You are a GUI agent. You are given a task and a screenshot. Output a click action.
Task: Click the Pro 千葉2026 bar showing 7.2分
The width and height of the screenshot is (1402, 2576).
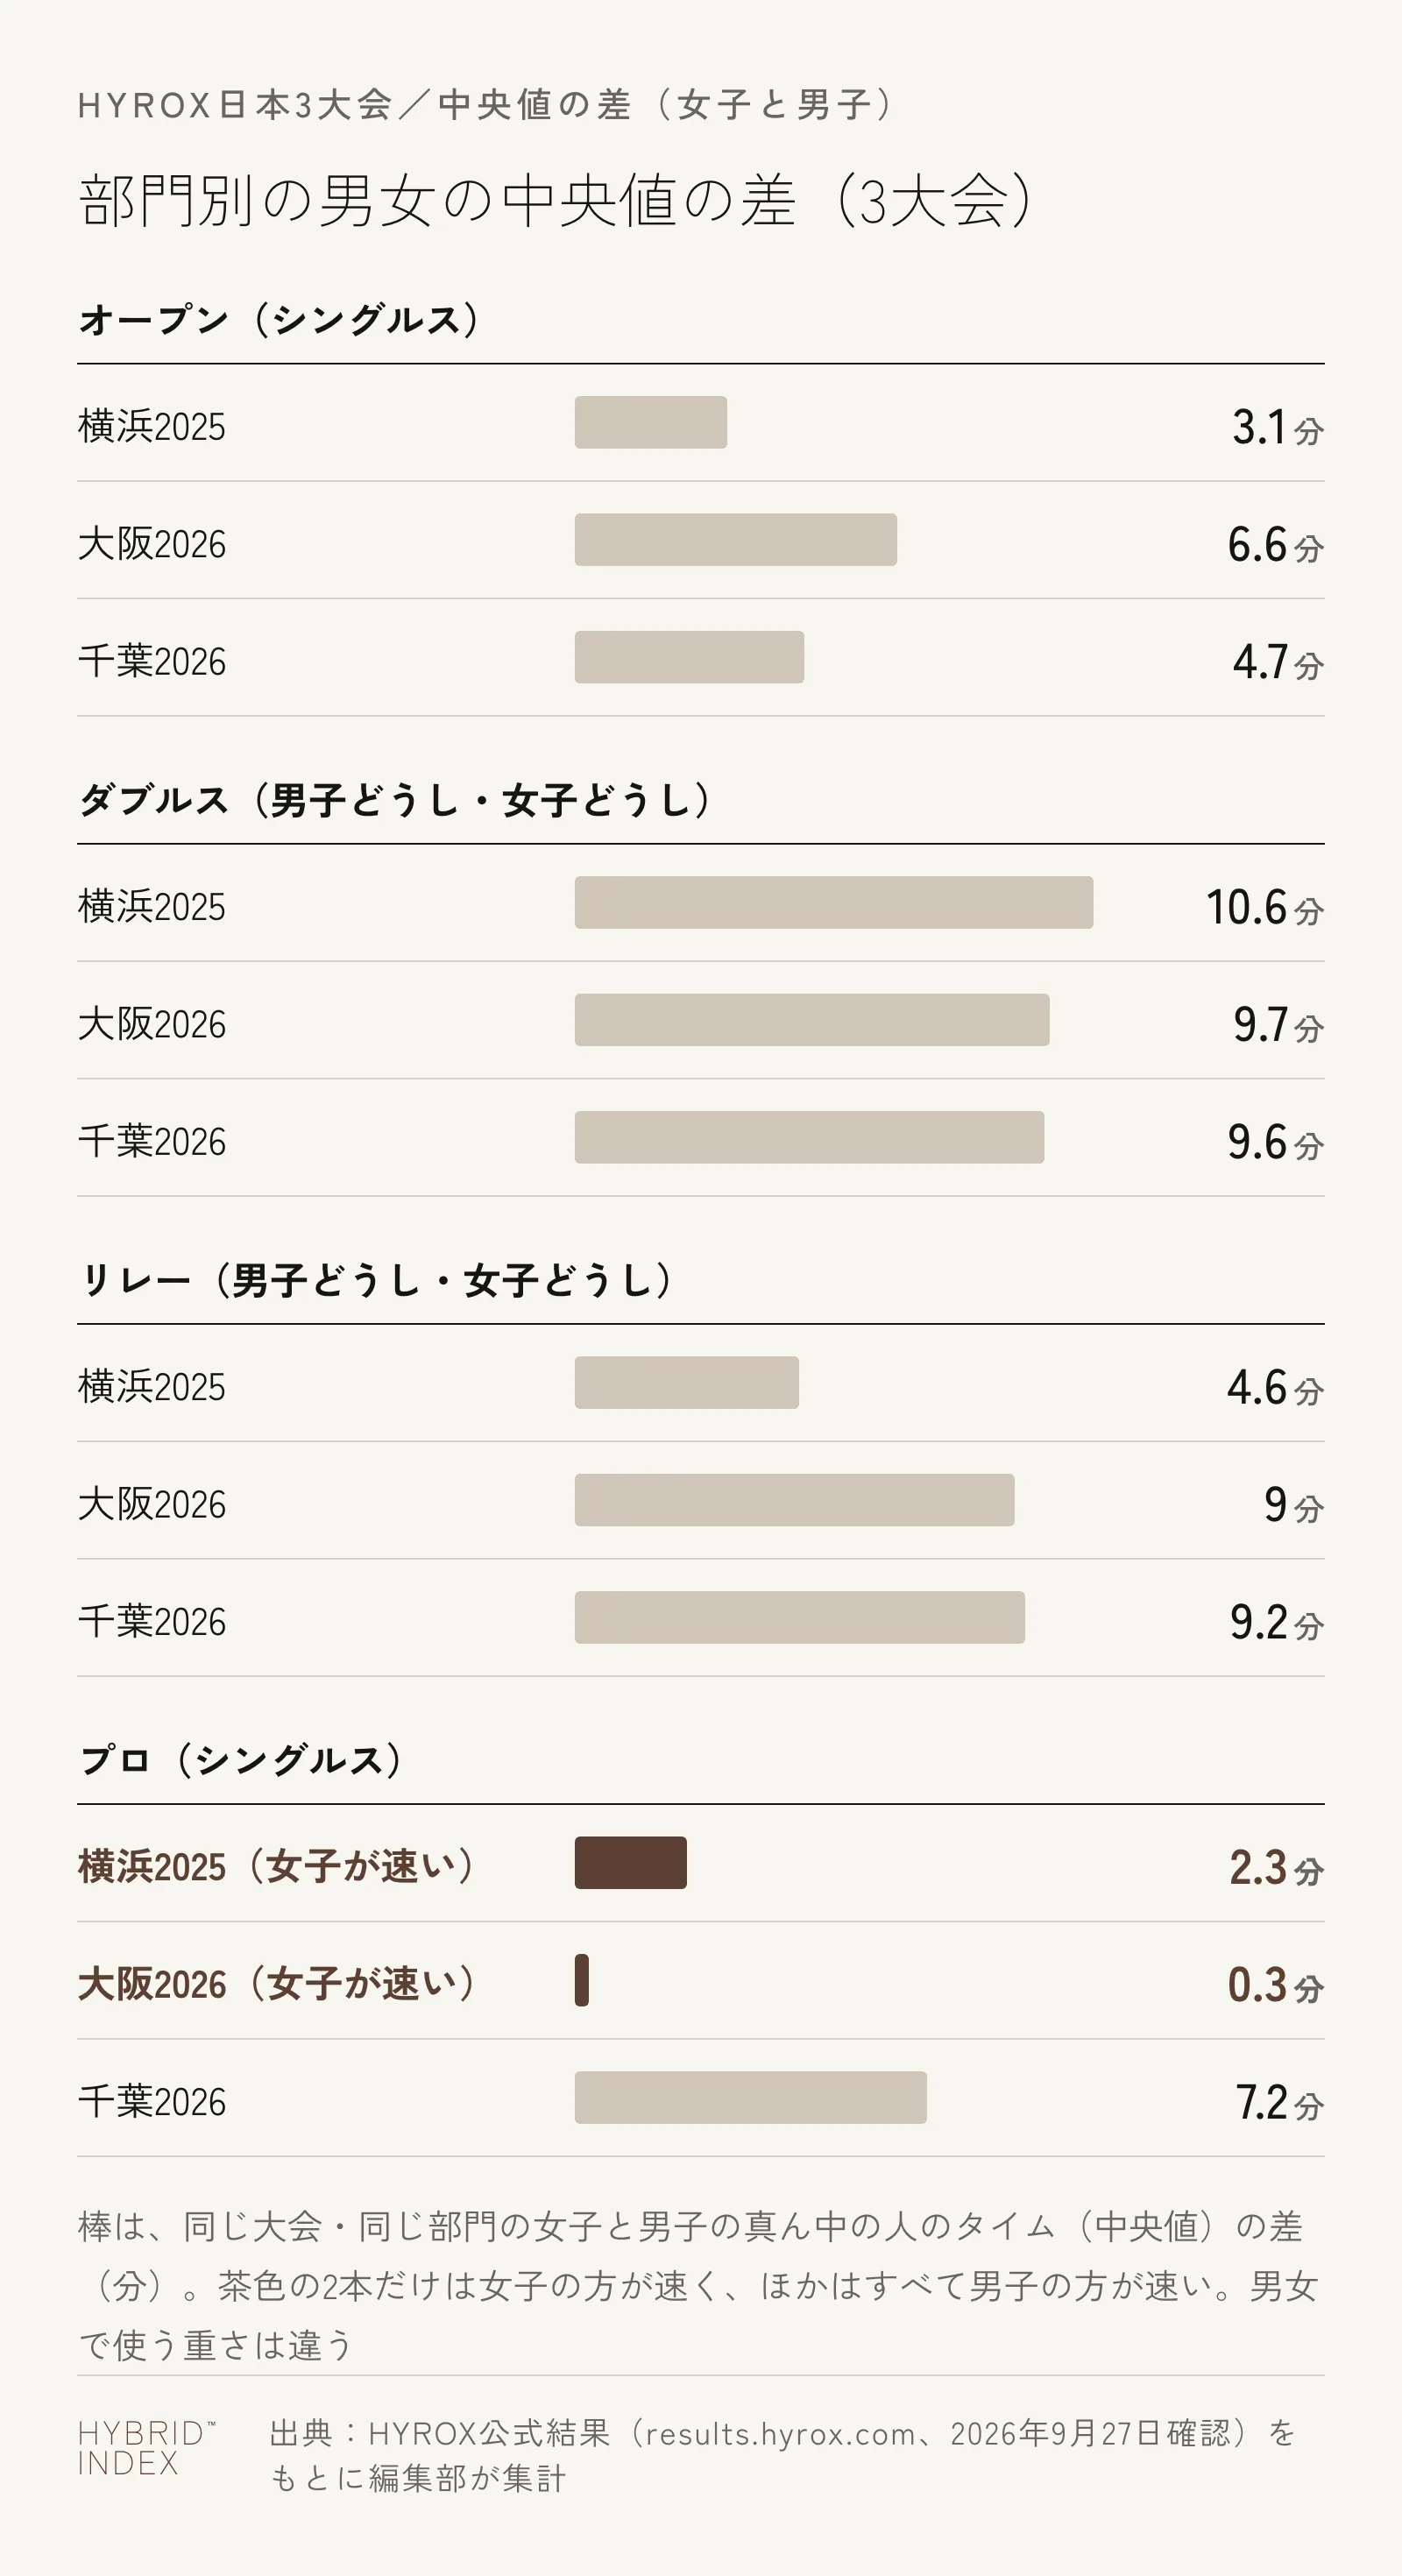[750, 2097]
